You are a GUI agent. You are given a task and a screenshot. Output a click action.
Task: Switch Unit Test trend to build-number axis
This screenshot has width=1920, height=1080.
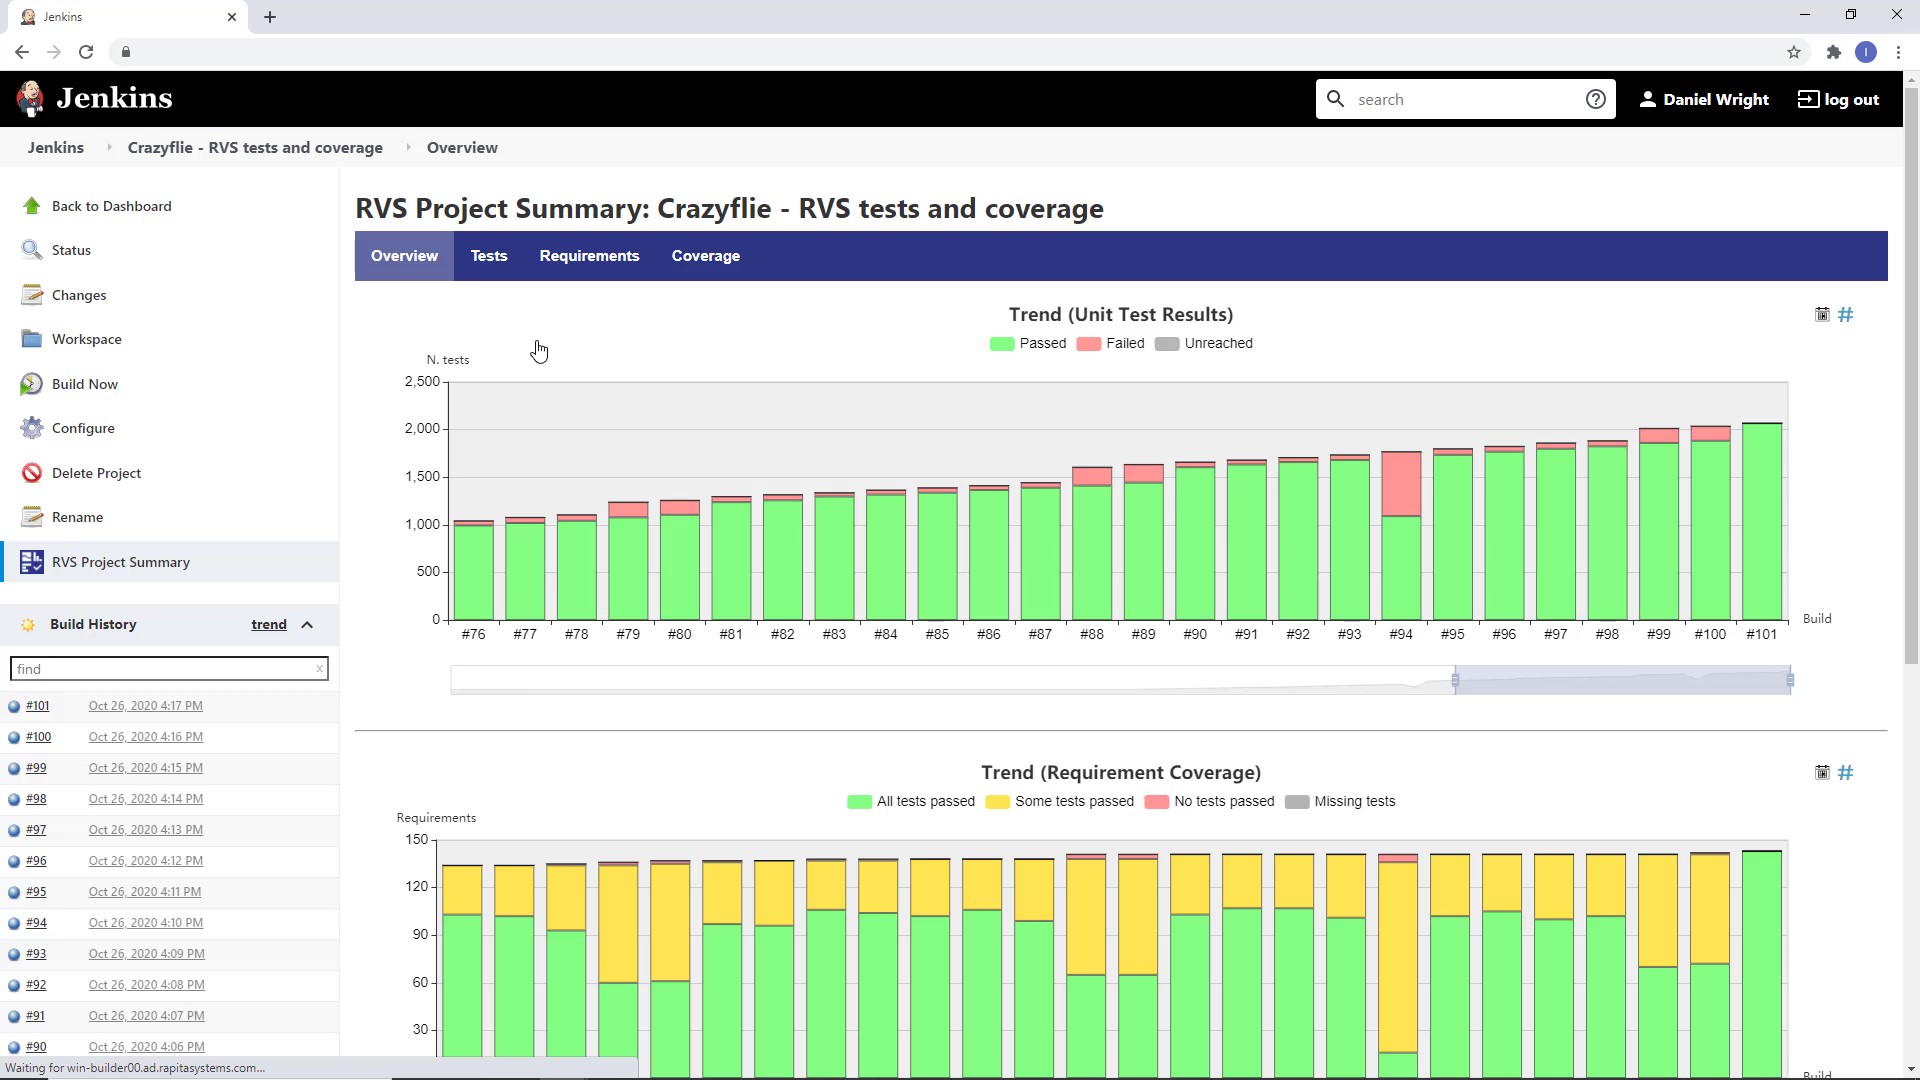[x=1846, y=315]
